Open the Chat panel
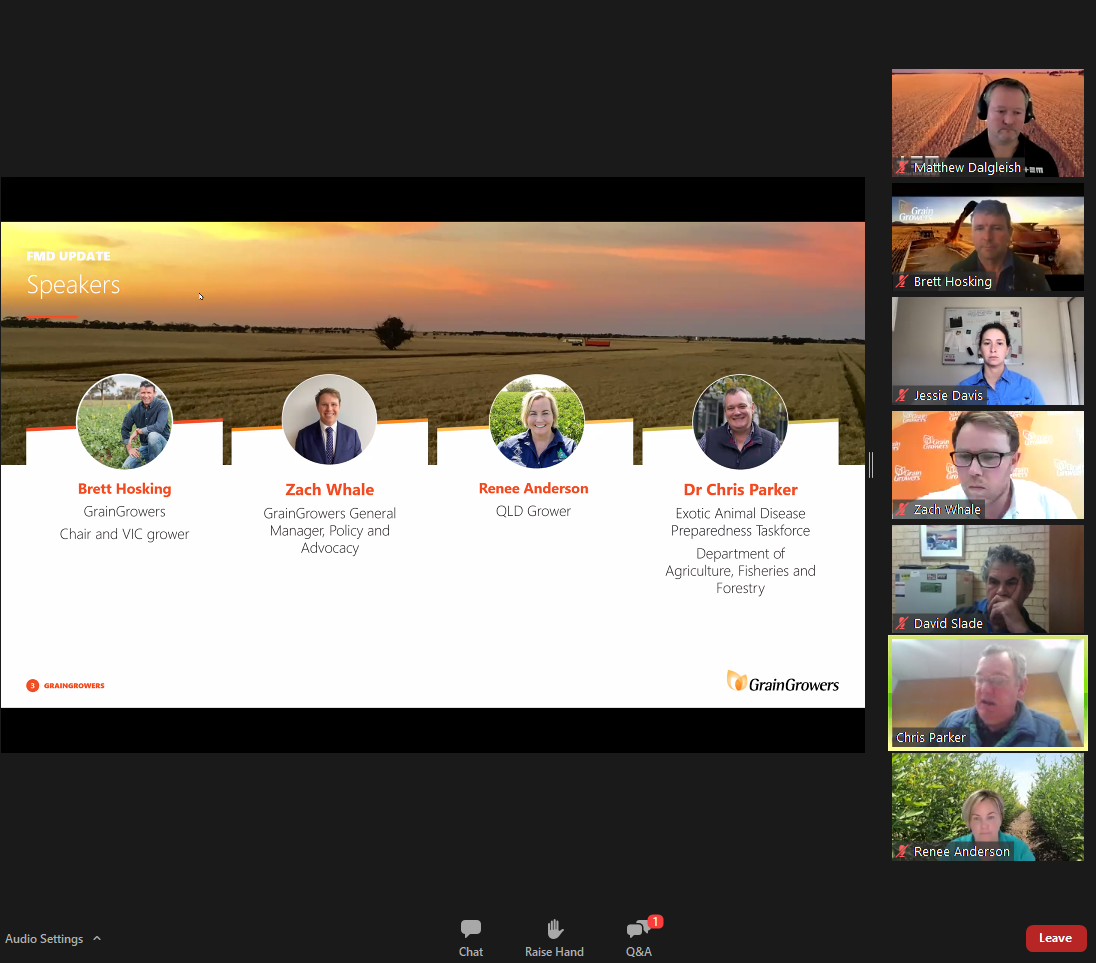Image resolution: width=1096 pixels, height=963 pixels. [x=470, y=938]
